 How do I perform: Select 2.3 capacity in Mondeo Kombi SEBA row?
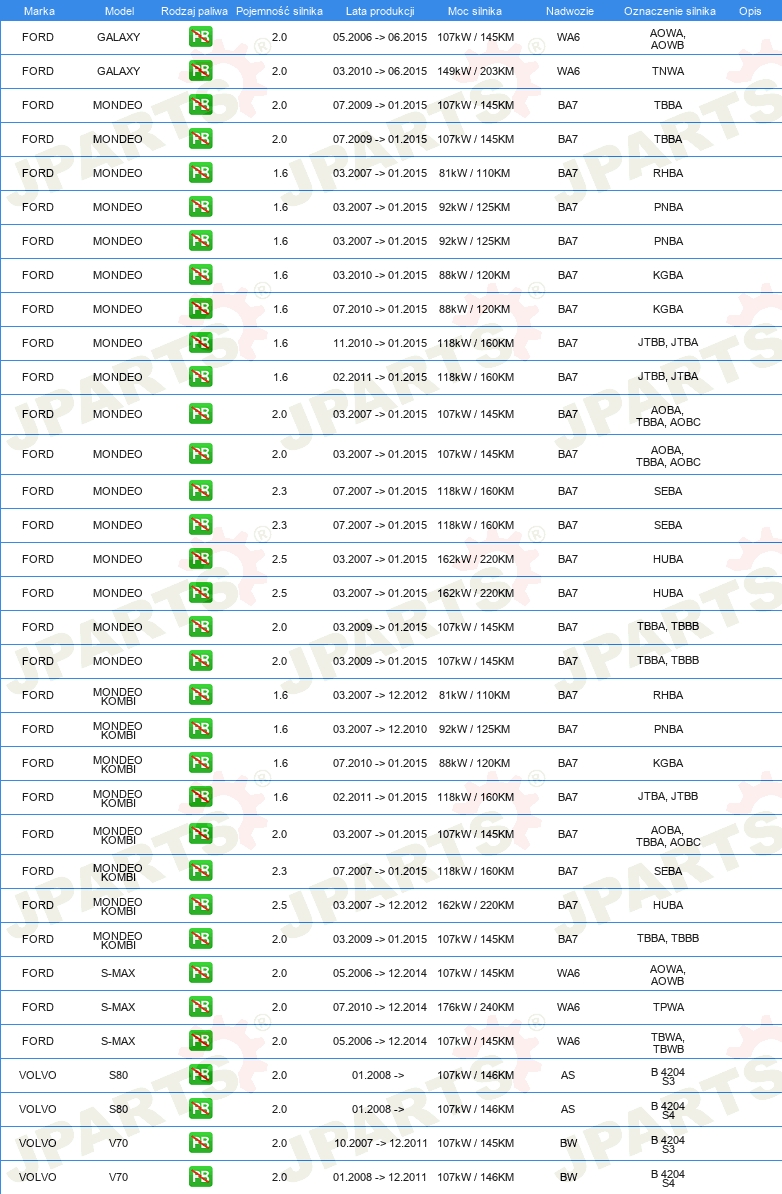click(x=279, y=870)
